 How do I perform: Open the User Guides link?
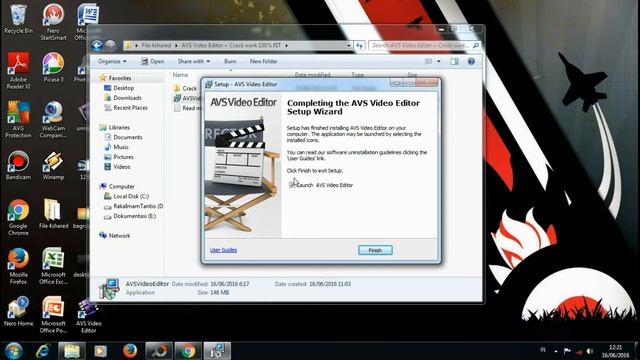223,250
